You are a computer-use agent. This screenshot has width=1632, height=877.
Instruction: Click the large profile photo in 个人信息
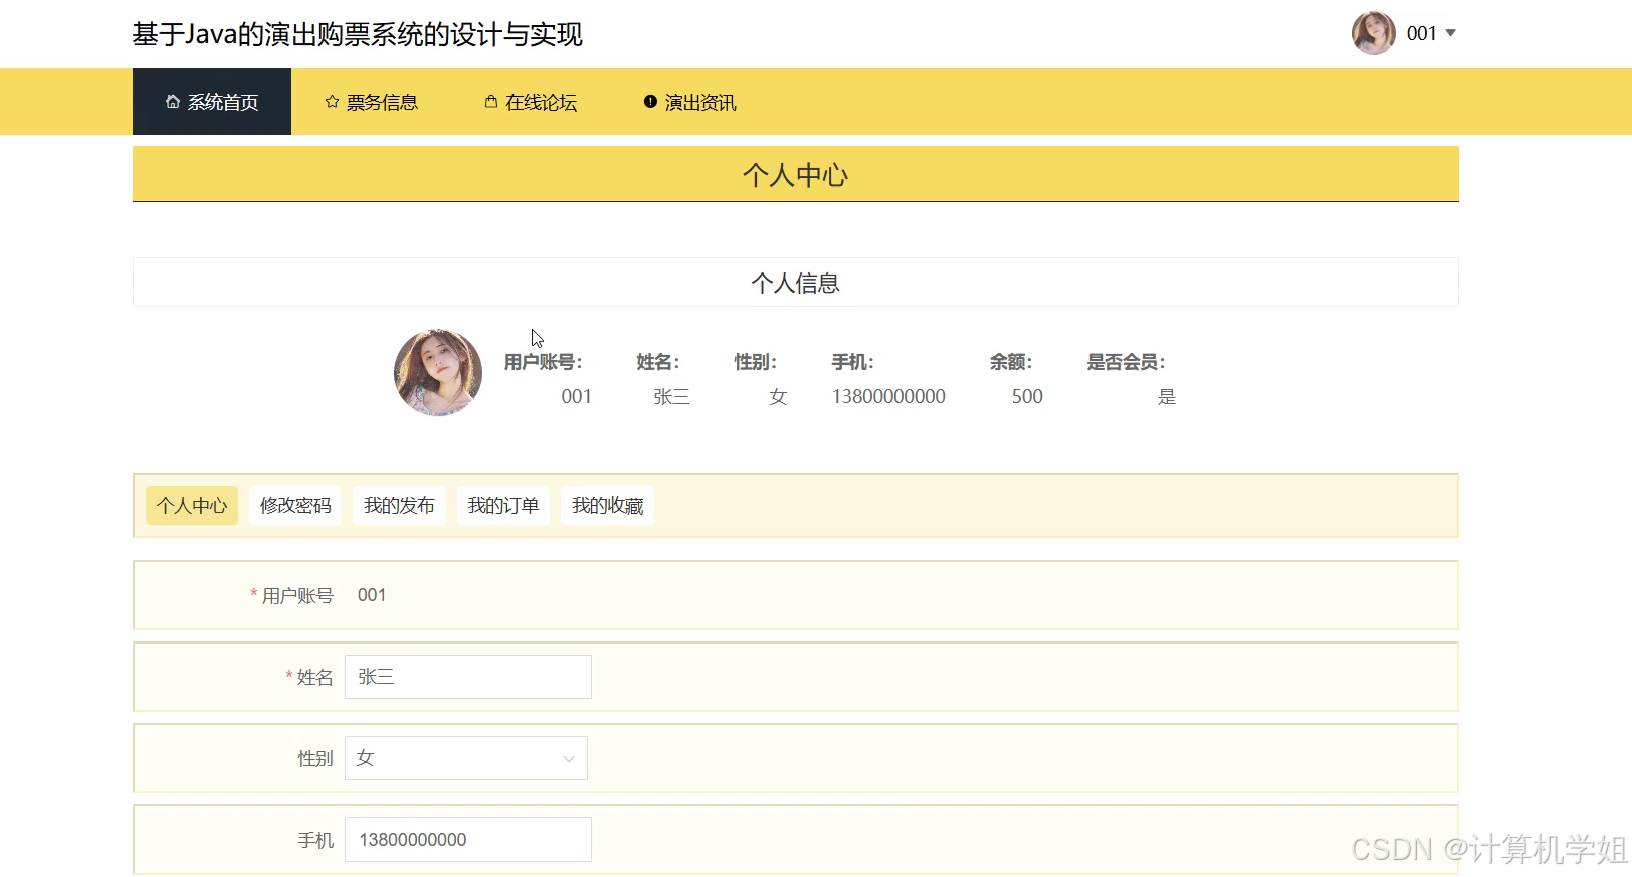(438, 372)
